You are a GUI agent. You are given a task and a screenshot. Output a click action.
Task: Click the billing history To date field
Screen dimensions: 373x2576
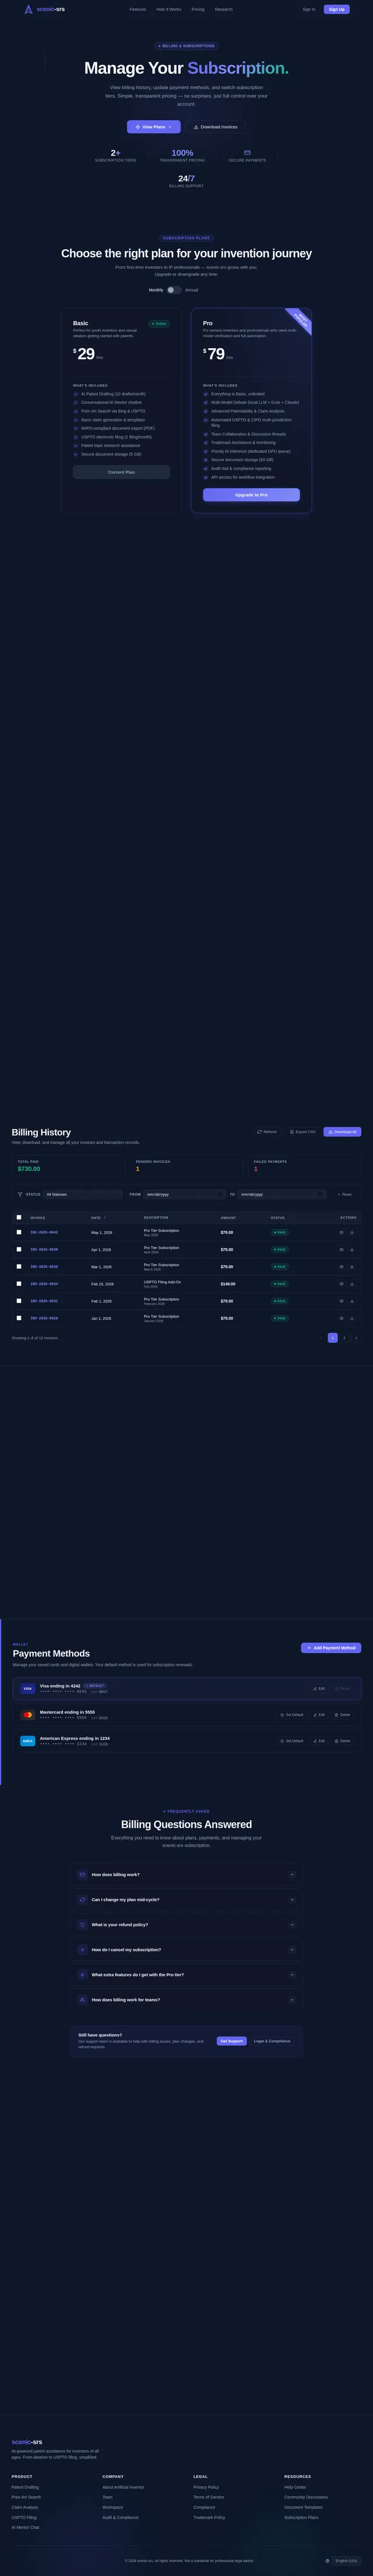click(282, 1194)
